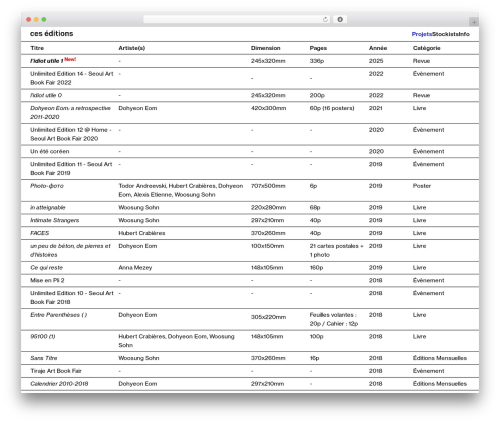Open un peu de béton, de pierres et d'histoires

click(x=70, y=250)
